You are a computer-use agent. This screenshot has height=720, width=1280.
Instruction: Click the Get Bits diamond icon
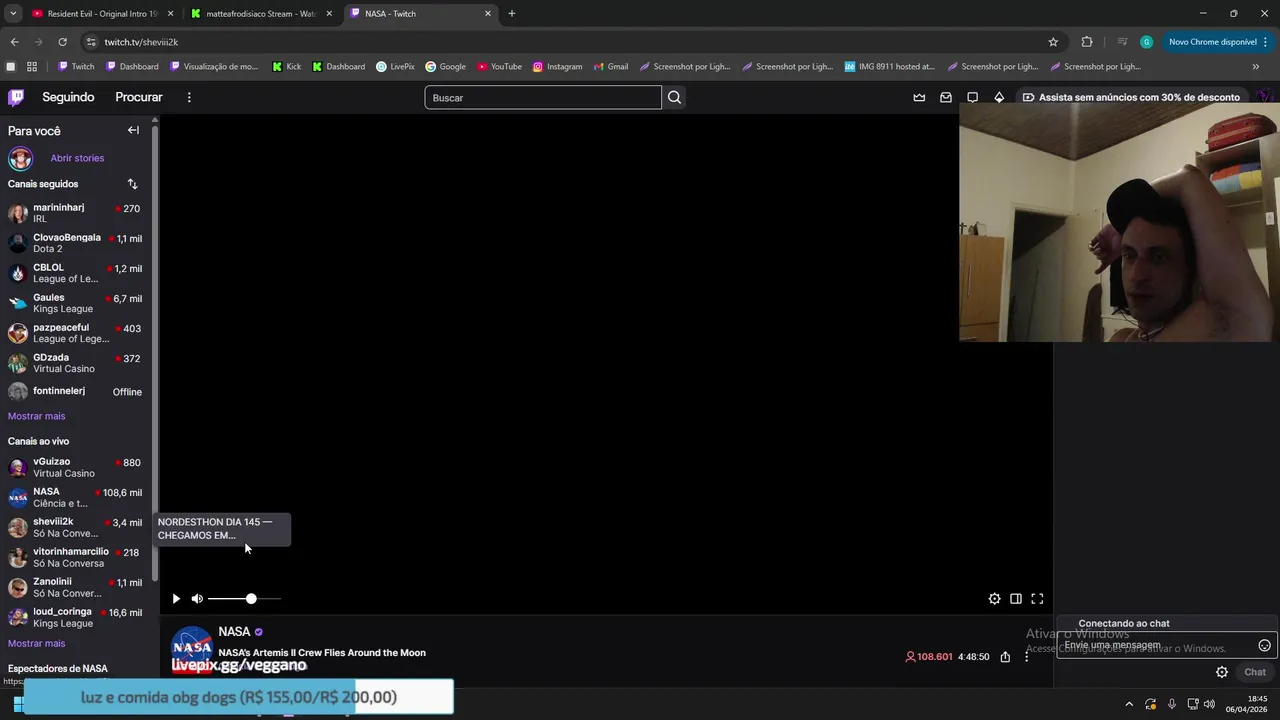(x=999, y=97)
